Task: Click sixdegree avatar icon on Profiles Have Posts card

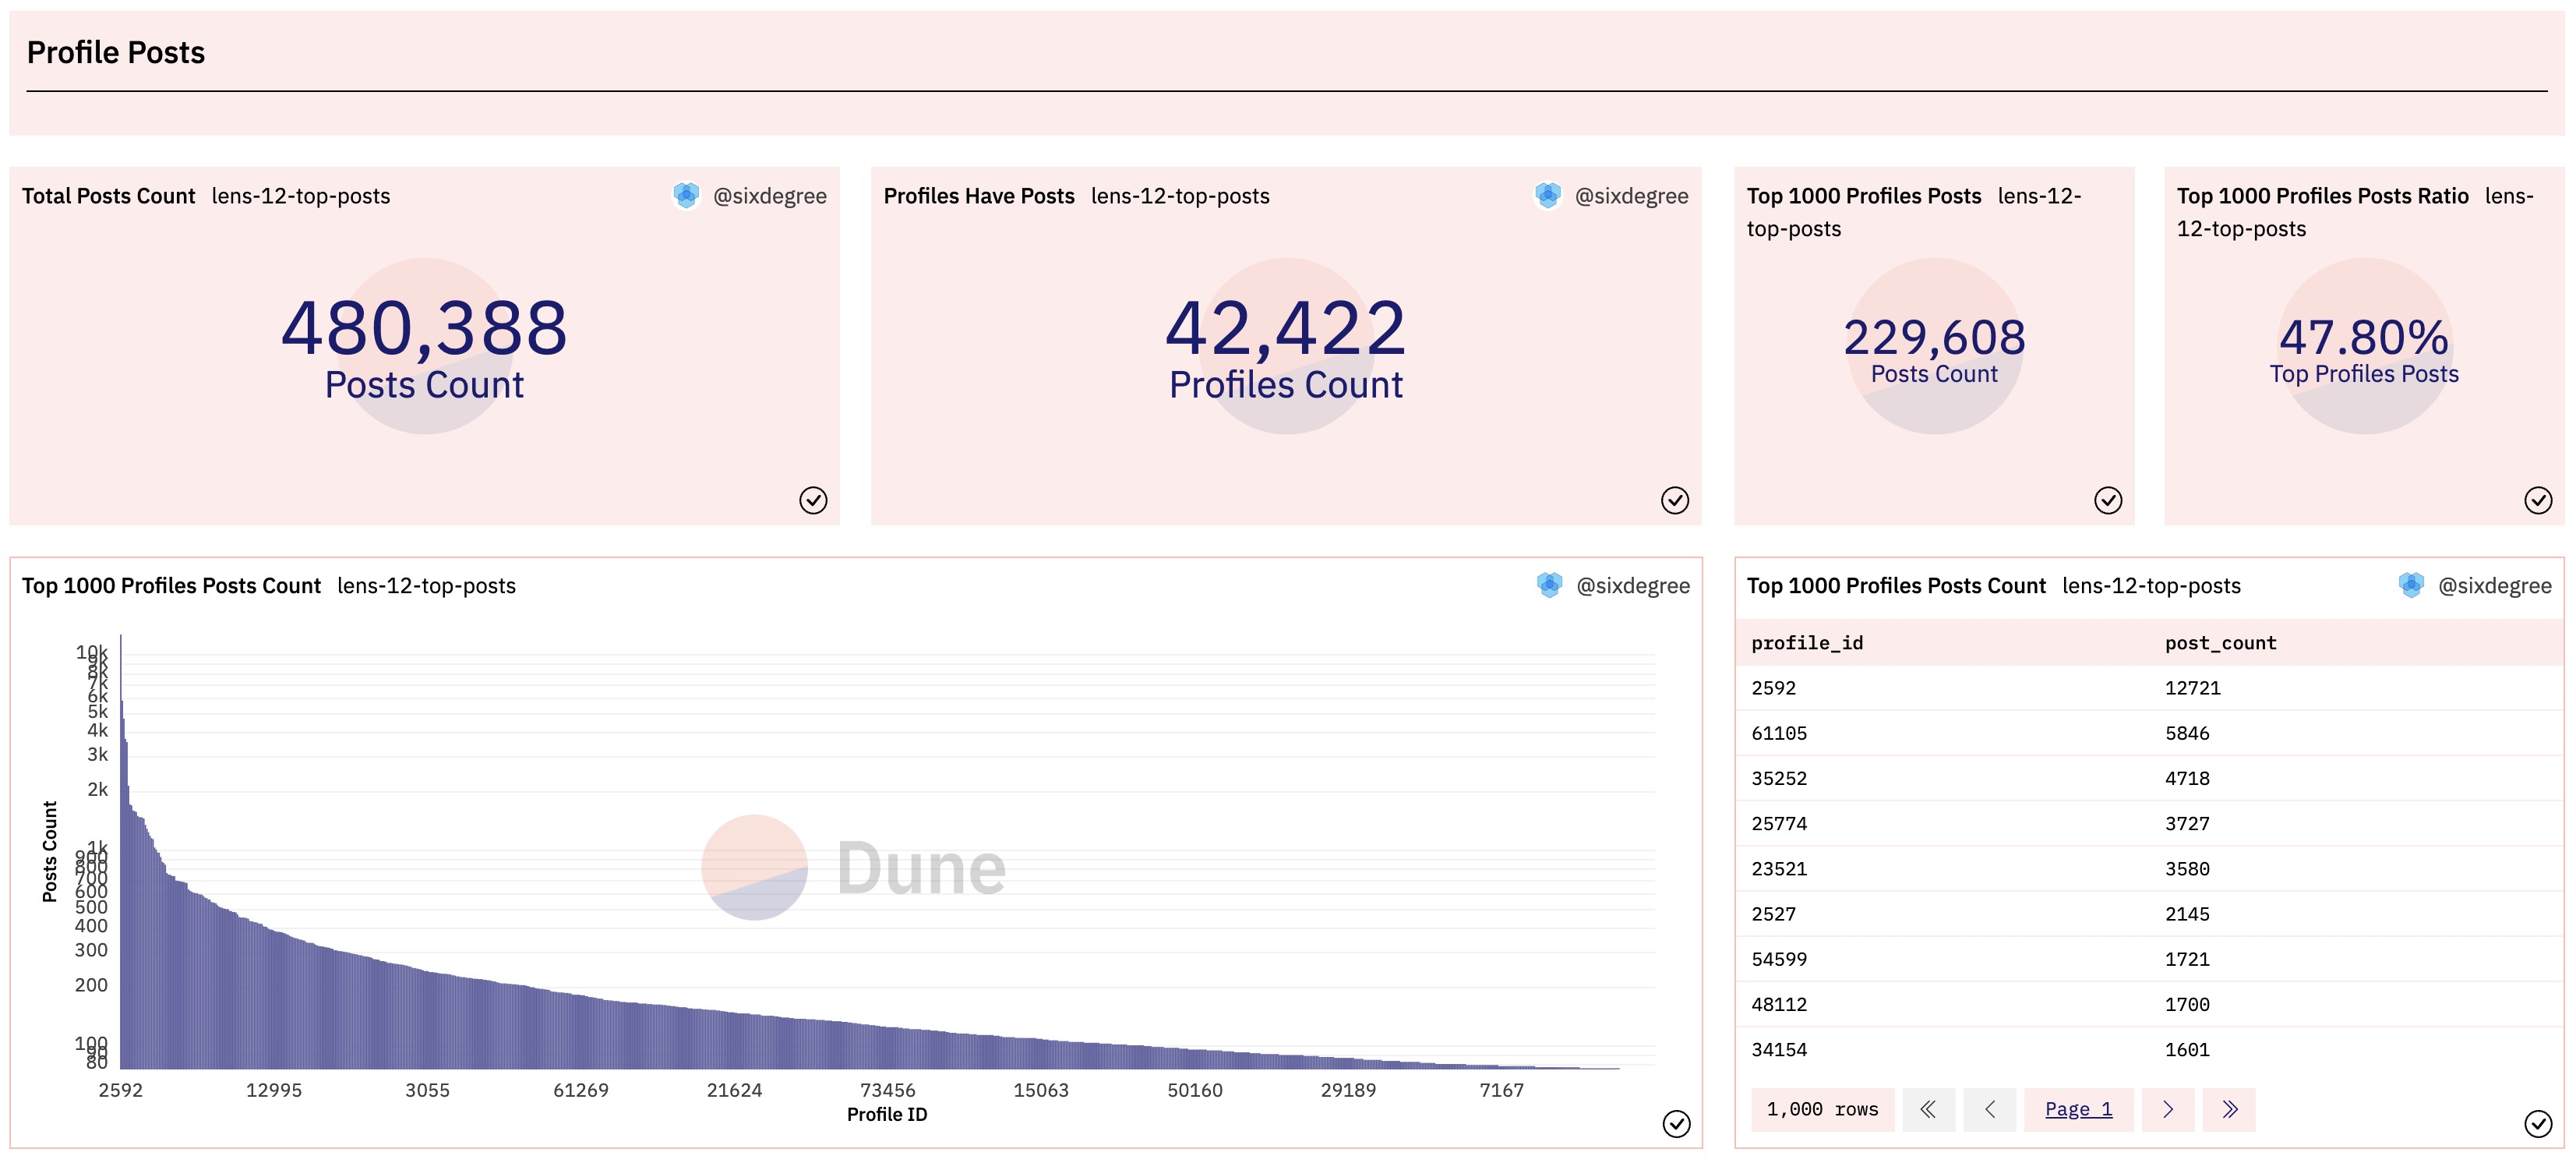Action: tap(1547, 196)
